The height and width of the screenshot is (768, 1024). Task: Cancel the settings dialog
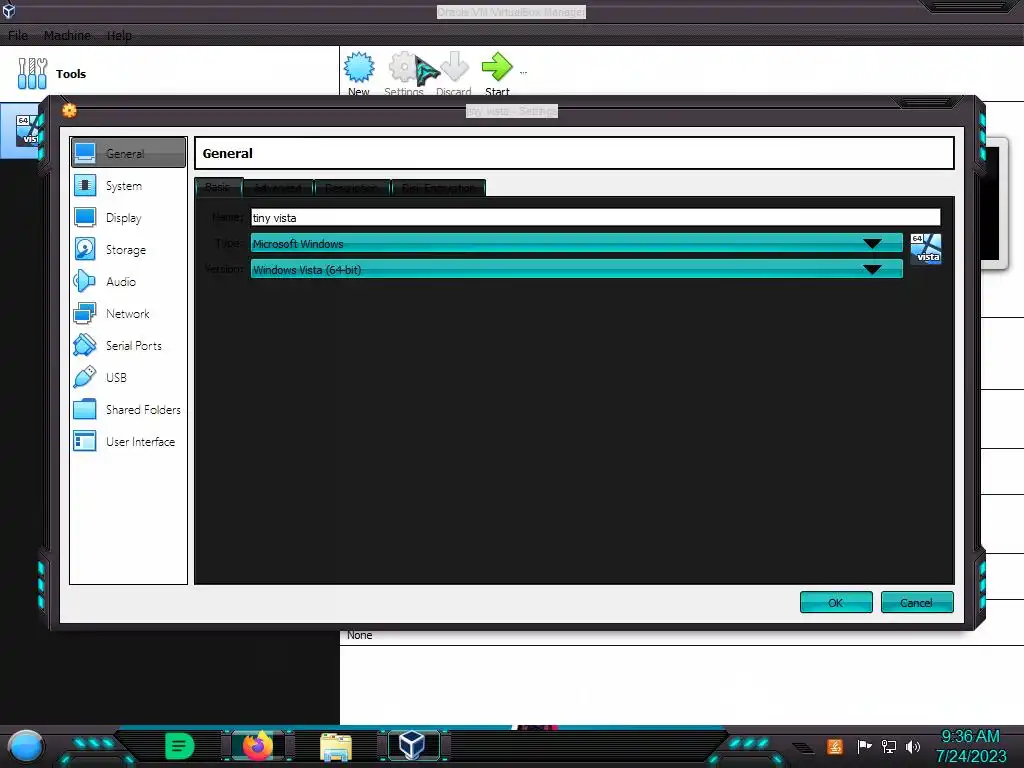coord(917,602)
